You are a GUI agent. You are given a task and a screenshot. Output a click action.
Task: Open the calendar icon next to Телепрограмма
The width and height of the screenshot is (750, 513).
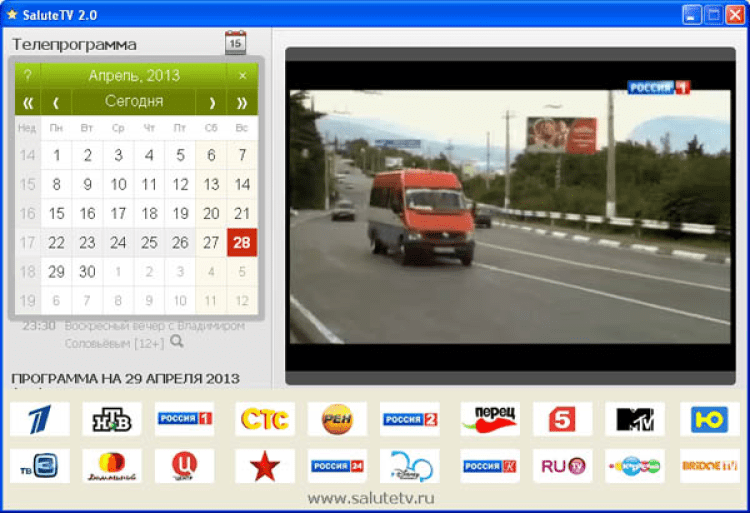[x=235, y=43]
